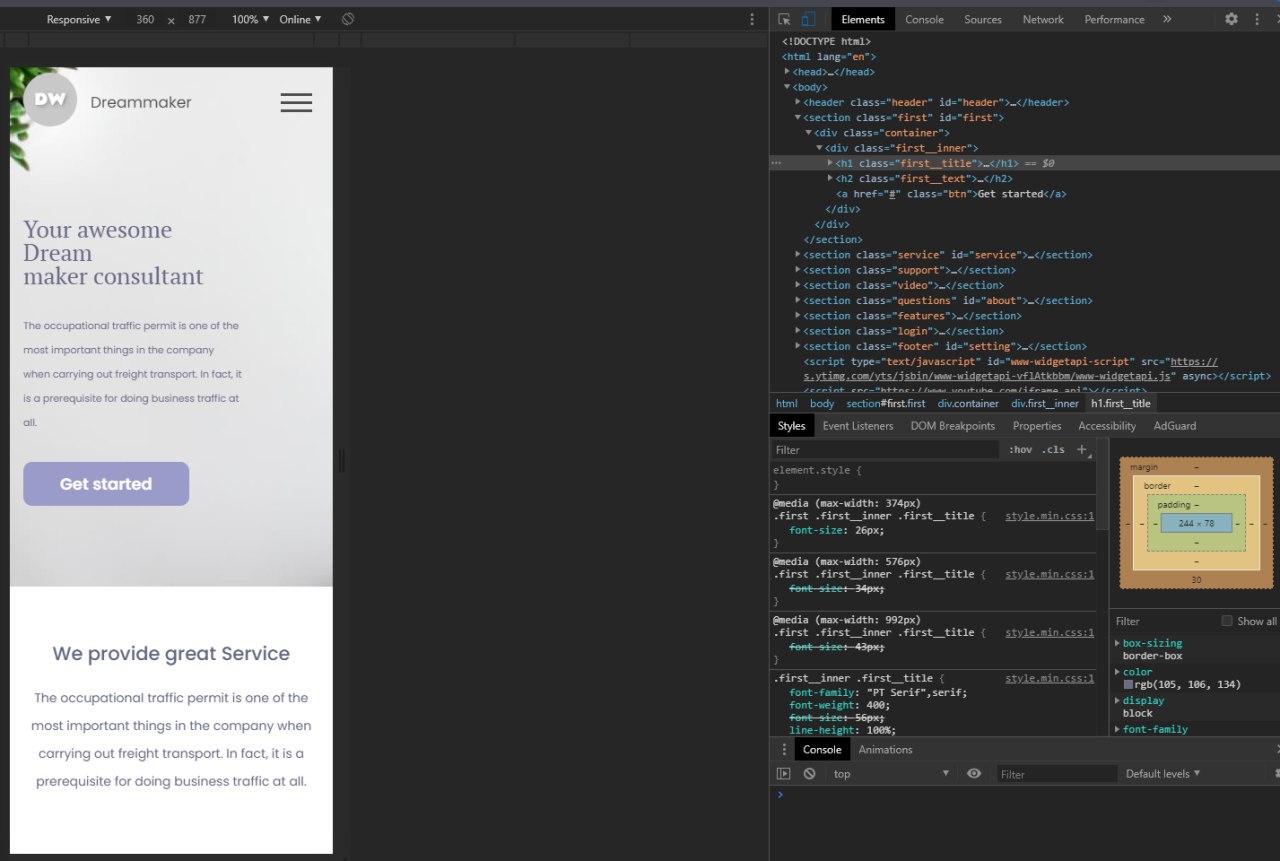Clear the console with the ban icon
This screenshot has width=1280, height=861.
tap(809, 774)
